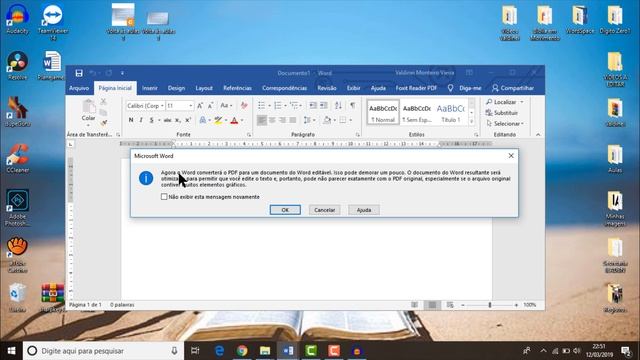Open the Fonte dialog launcher
The image size is (640, 360).
tap(249, 134)
